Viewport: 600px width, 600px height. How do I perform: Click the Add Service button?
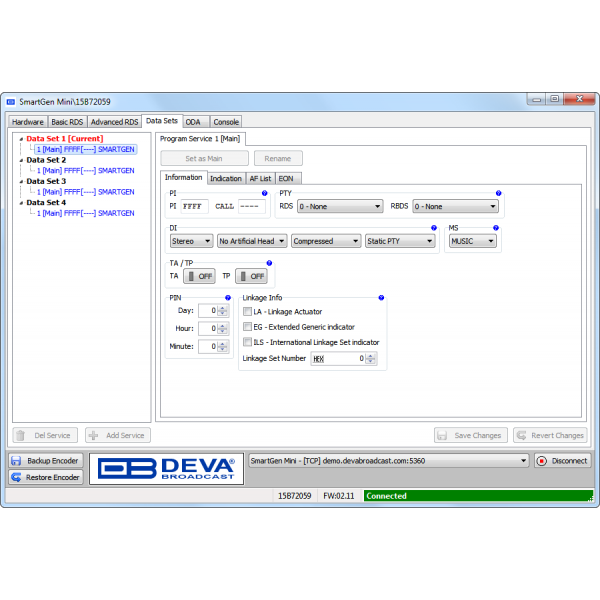pyautogui.click(x=118, y=435)
